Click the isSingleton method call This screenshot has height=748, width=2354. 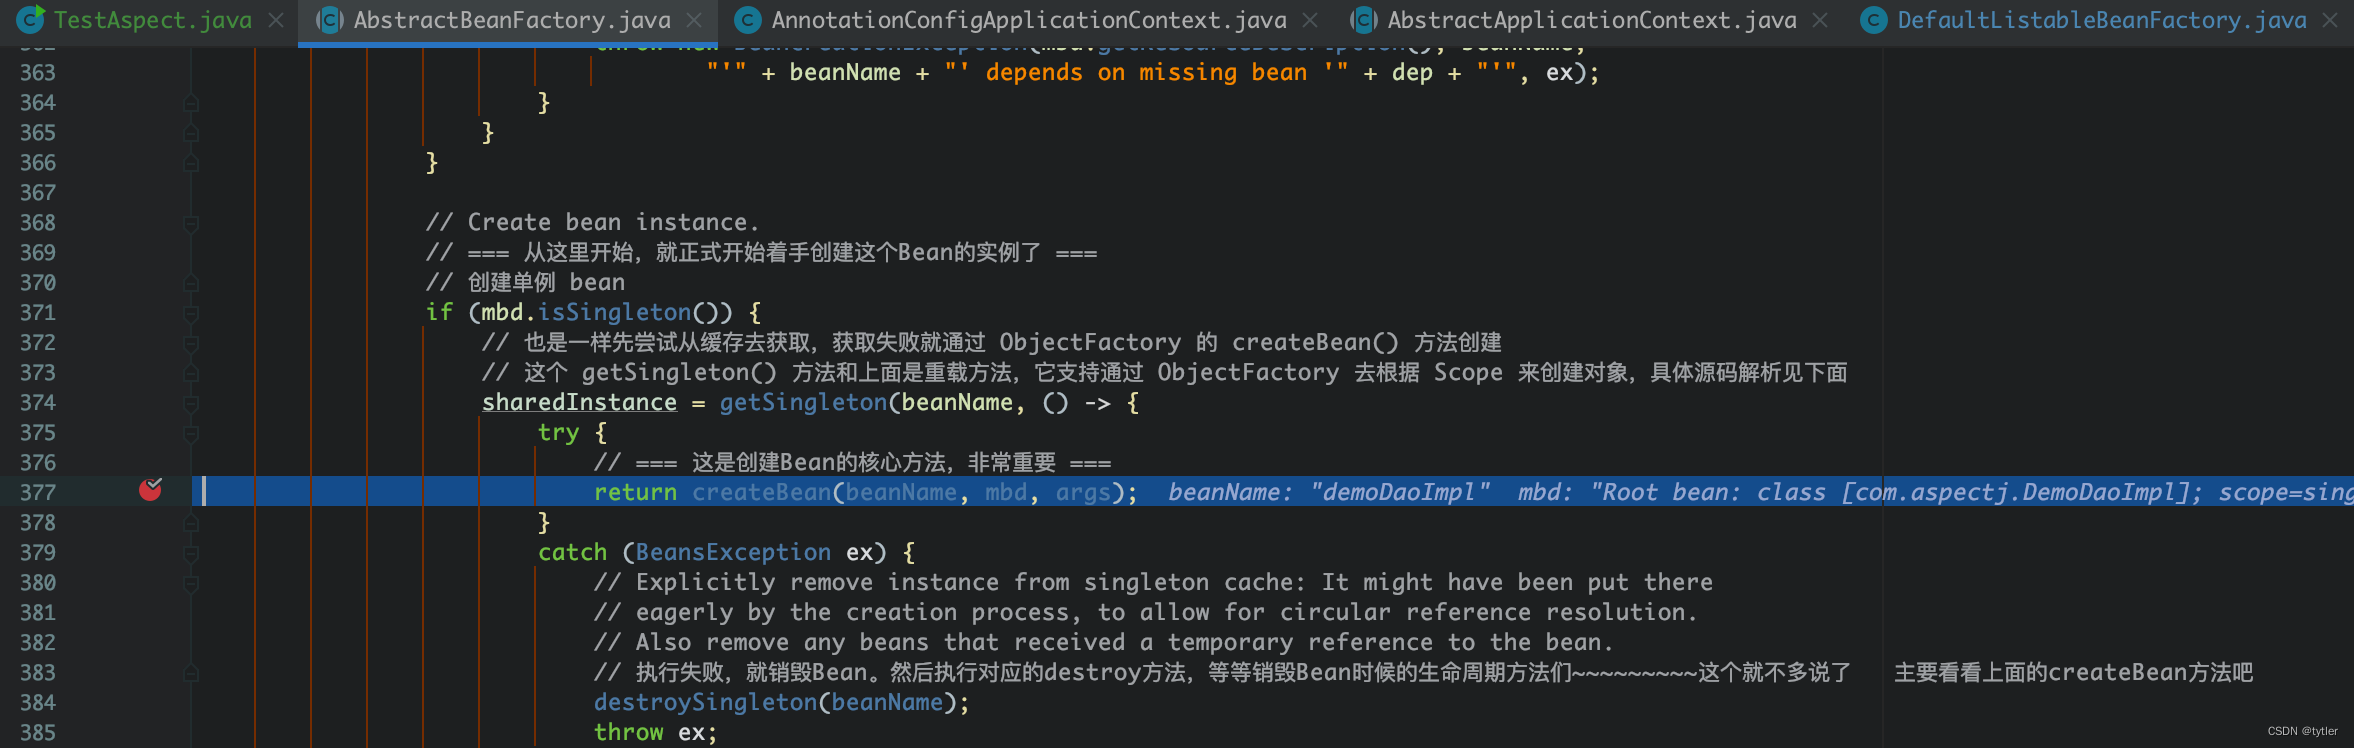[x=614, y=312]
